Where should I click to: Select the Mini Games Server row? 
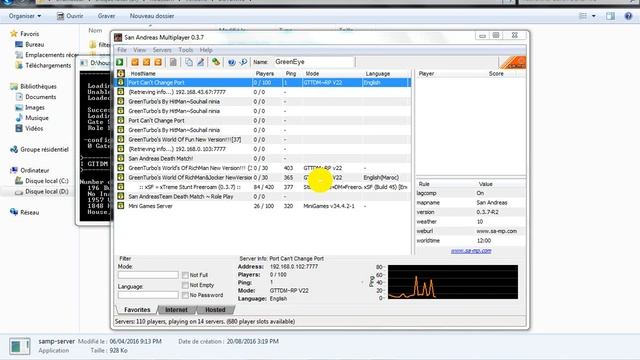coord(263,206)
